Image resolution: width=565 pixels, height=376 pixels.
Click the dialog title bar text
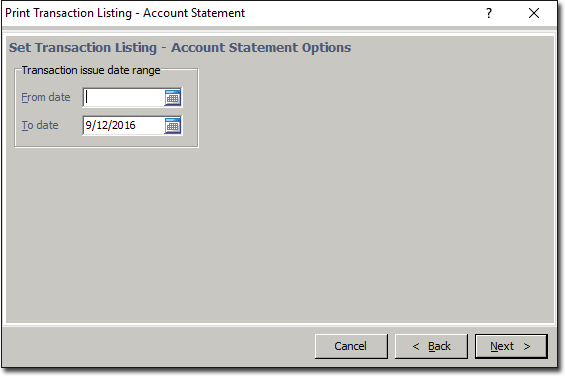[125, 13]
